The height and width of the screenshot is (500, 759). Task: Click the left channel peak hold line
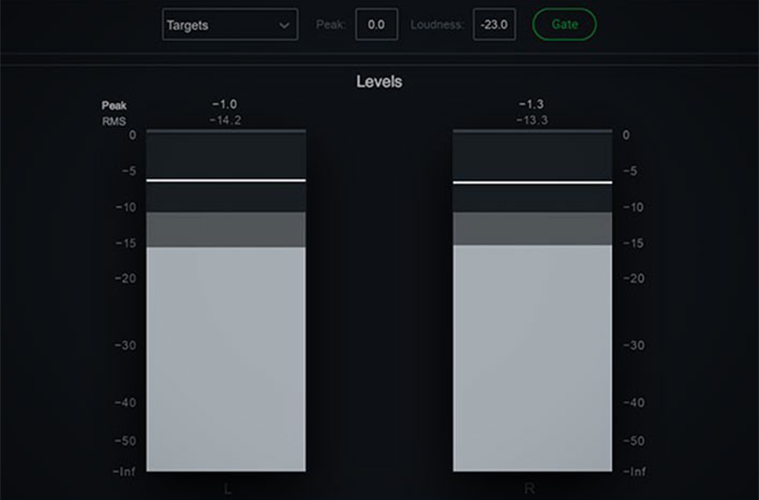coord(226,181)
